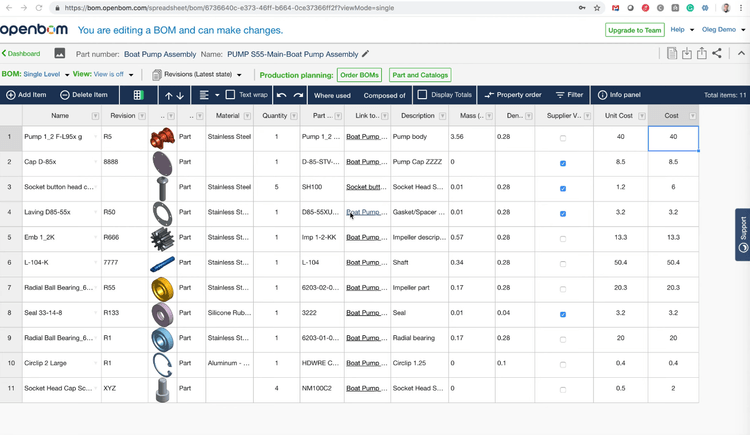Viewport: 750px width, 435px height.
Task: Click the Order BOMs button
Action: tap(359, 75)
